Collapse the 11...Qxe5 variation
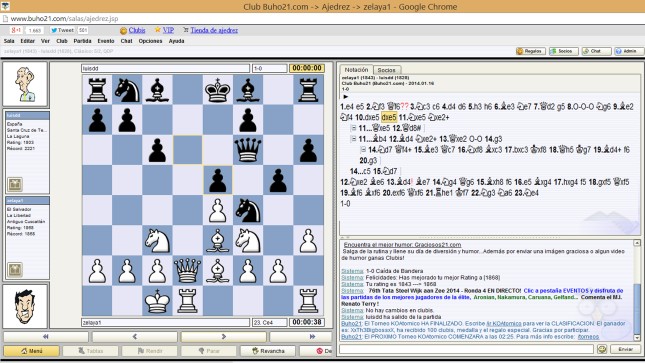Viewport: 645px width, 363px height. point(353,128)
